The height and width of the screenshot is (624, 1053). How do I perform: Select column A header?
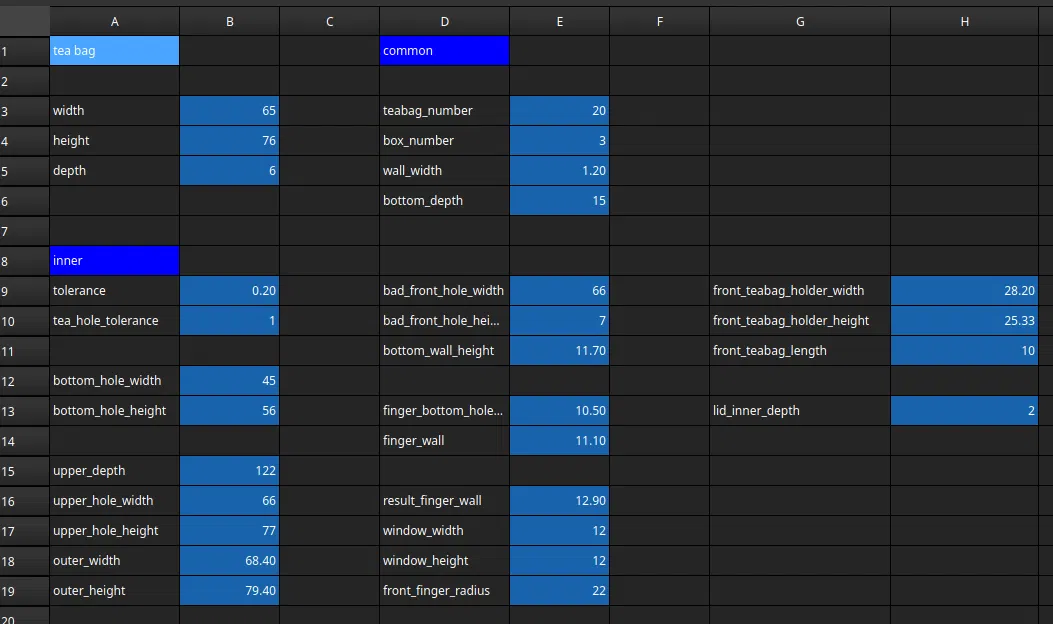114,22
